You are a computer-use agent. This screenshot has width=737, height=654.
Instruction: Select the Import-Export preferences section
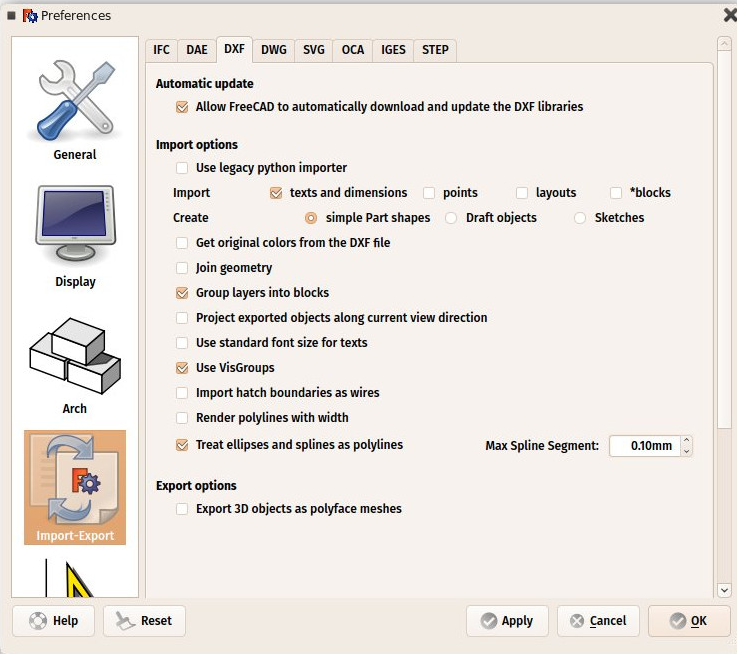[75, 488]
